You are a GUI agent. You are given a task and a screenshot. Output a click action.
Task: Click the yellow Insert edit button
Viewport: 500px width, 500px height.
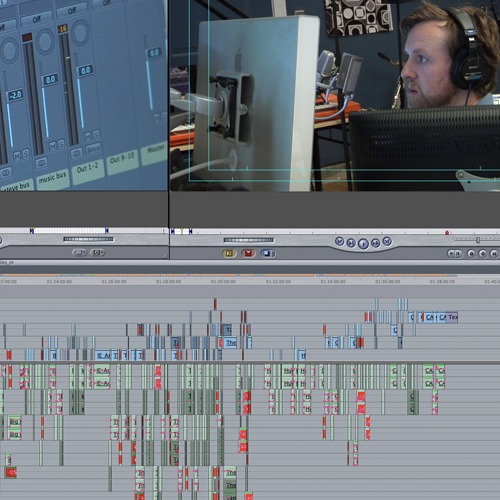(x=230, y=253)
